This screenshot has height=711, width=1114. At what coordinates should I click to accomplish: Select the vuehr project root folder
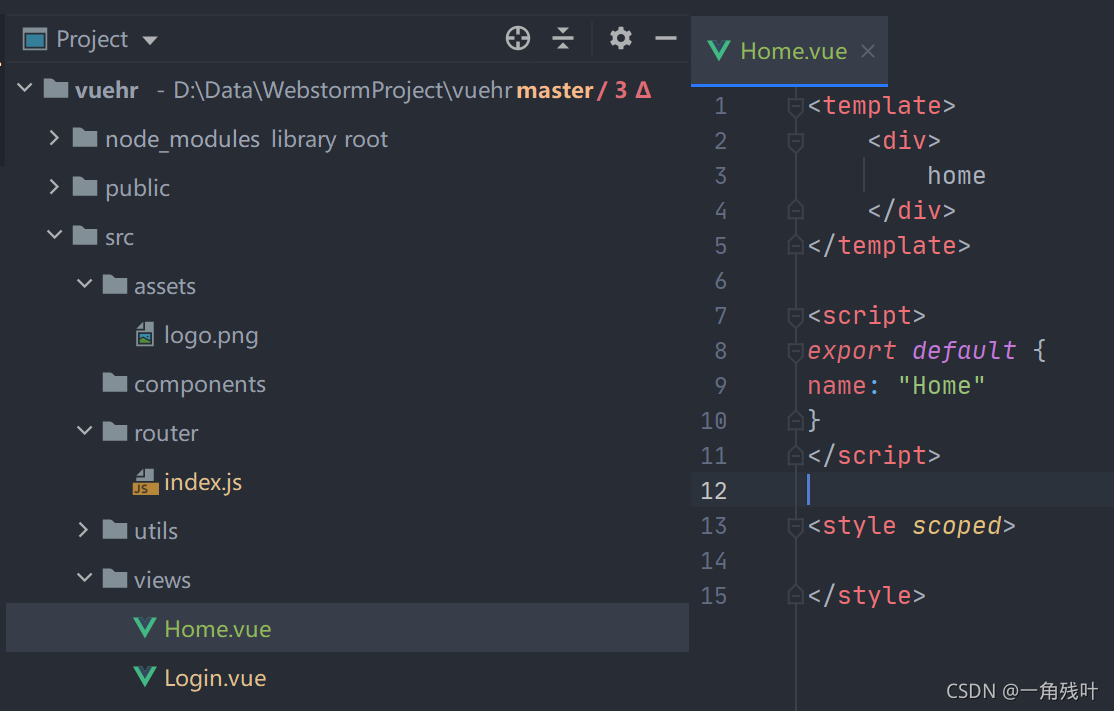tap(107, 90)
